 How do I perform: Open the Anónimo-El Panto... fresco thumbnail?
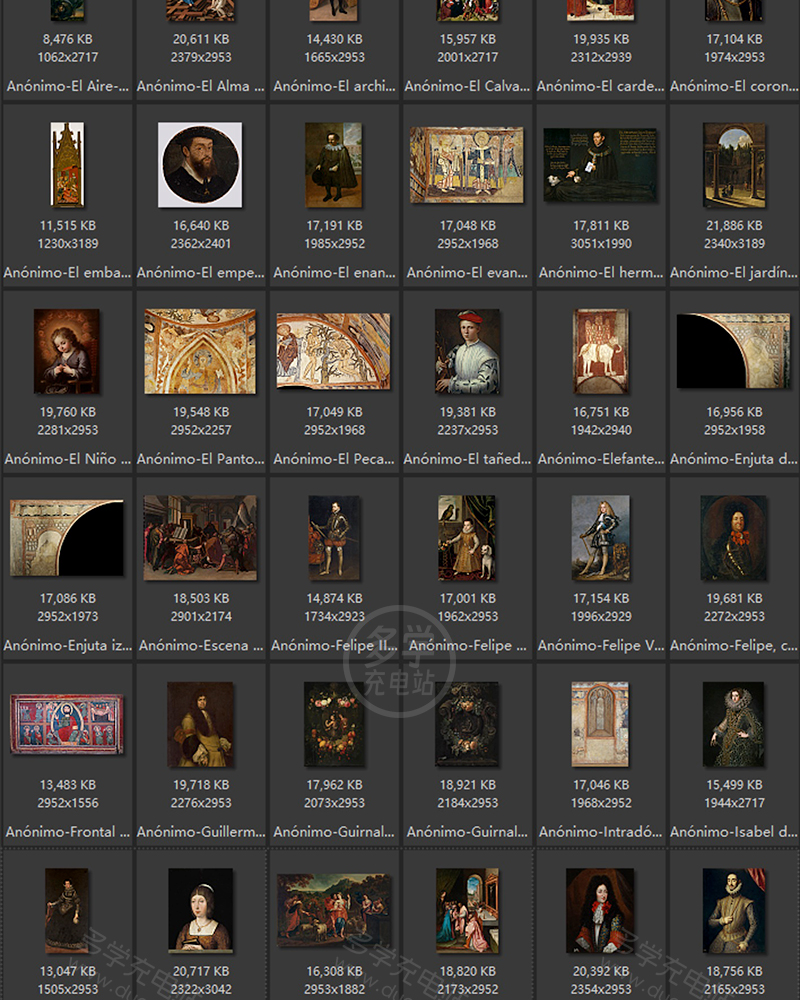click(x=200, y=351)
